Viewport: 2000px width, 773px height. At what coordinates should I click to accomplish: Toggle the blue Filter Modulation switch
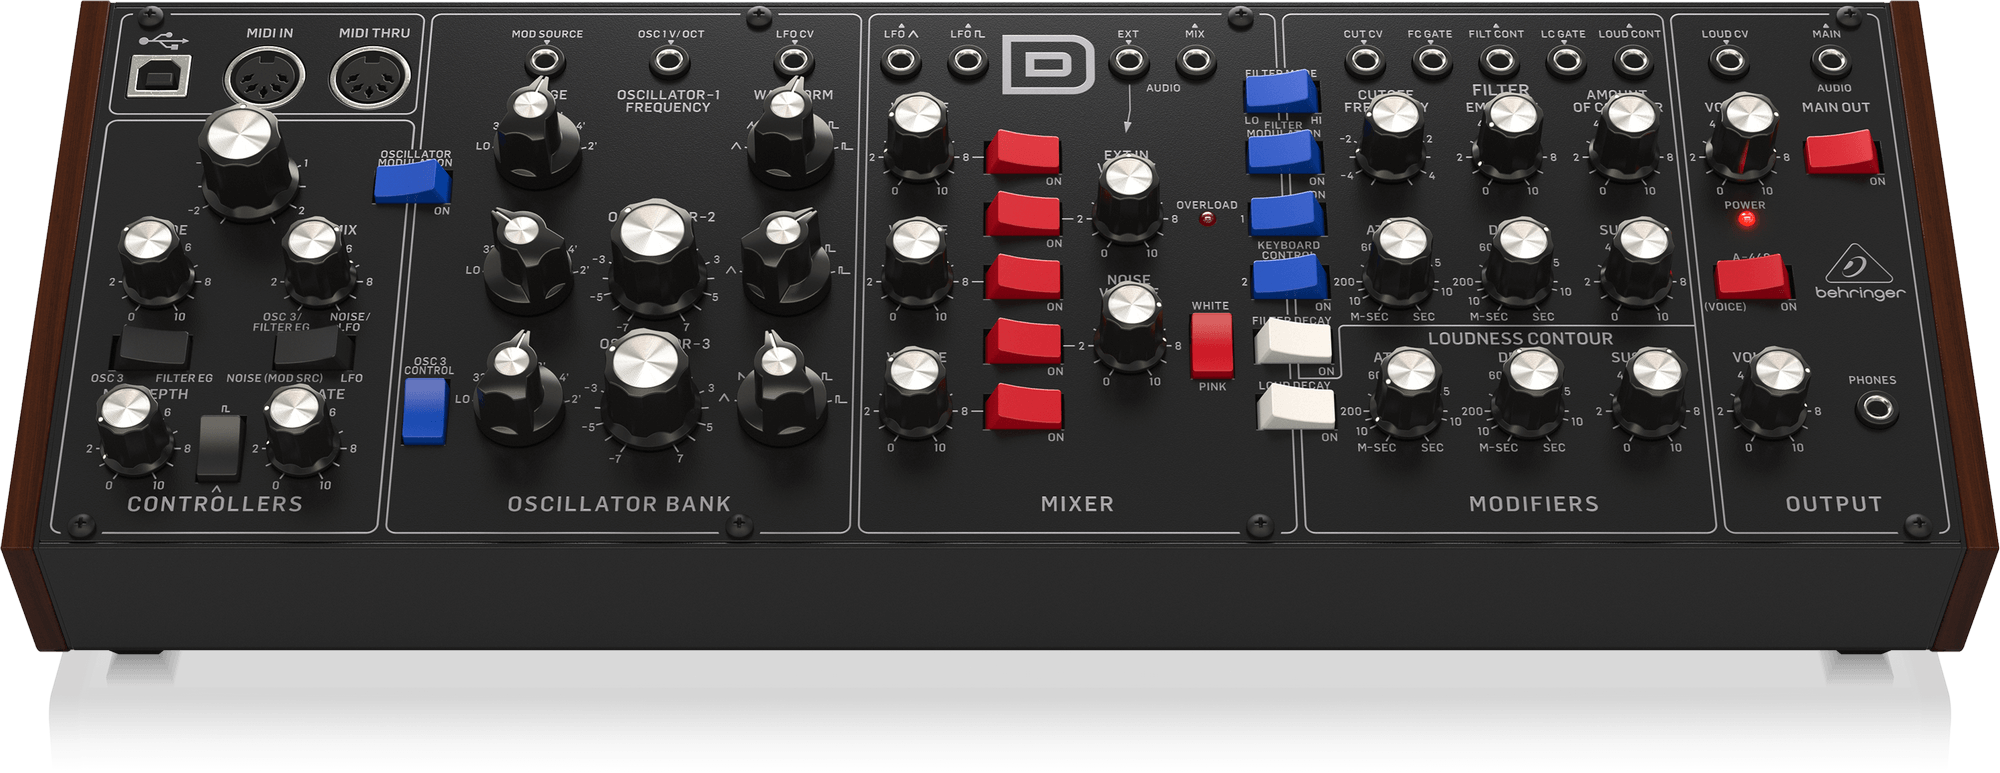click(1285, 153)
